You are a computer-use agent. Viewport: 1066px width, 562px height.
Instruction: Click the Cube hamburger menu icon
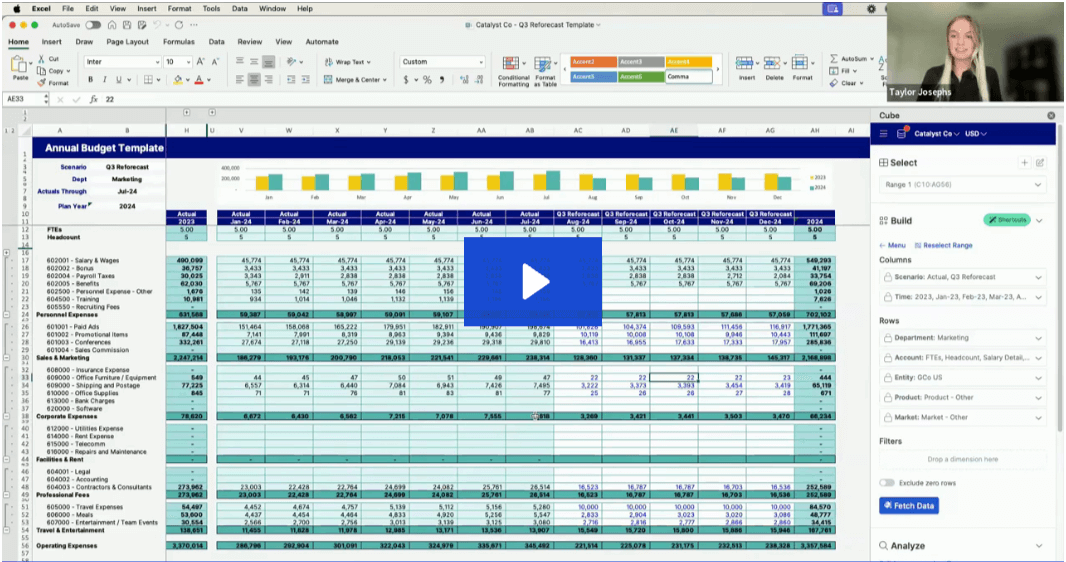click(884, 133)
